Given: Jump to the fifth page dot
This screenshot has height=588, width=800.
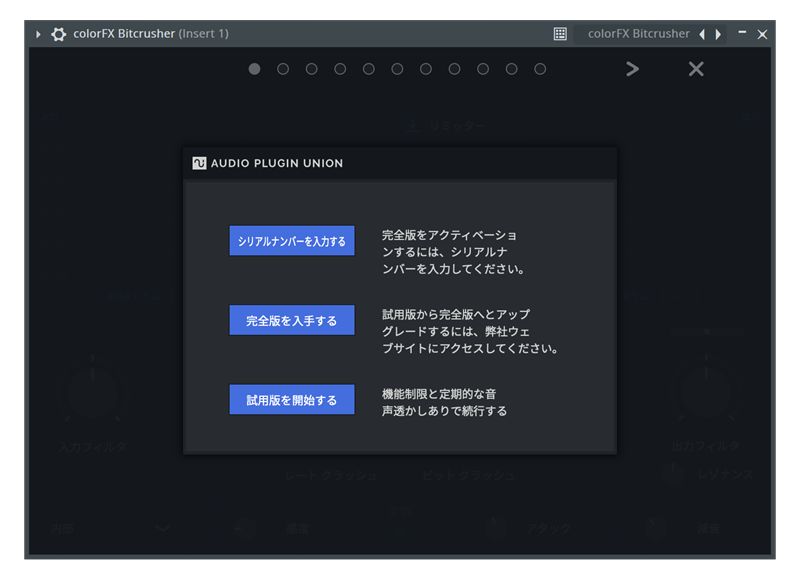Looking at the screenshot, I should [369, 69].
